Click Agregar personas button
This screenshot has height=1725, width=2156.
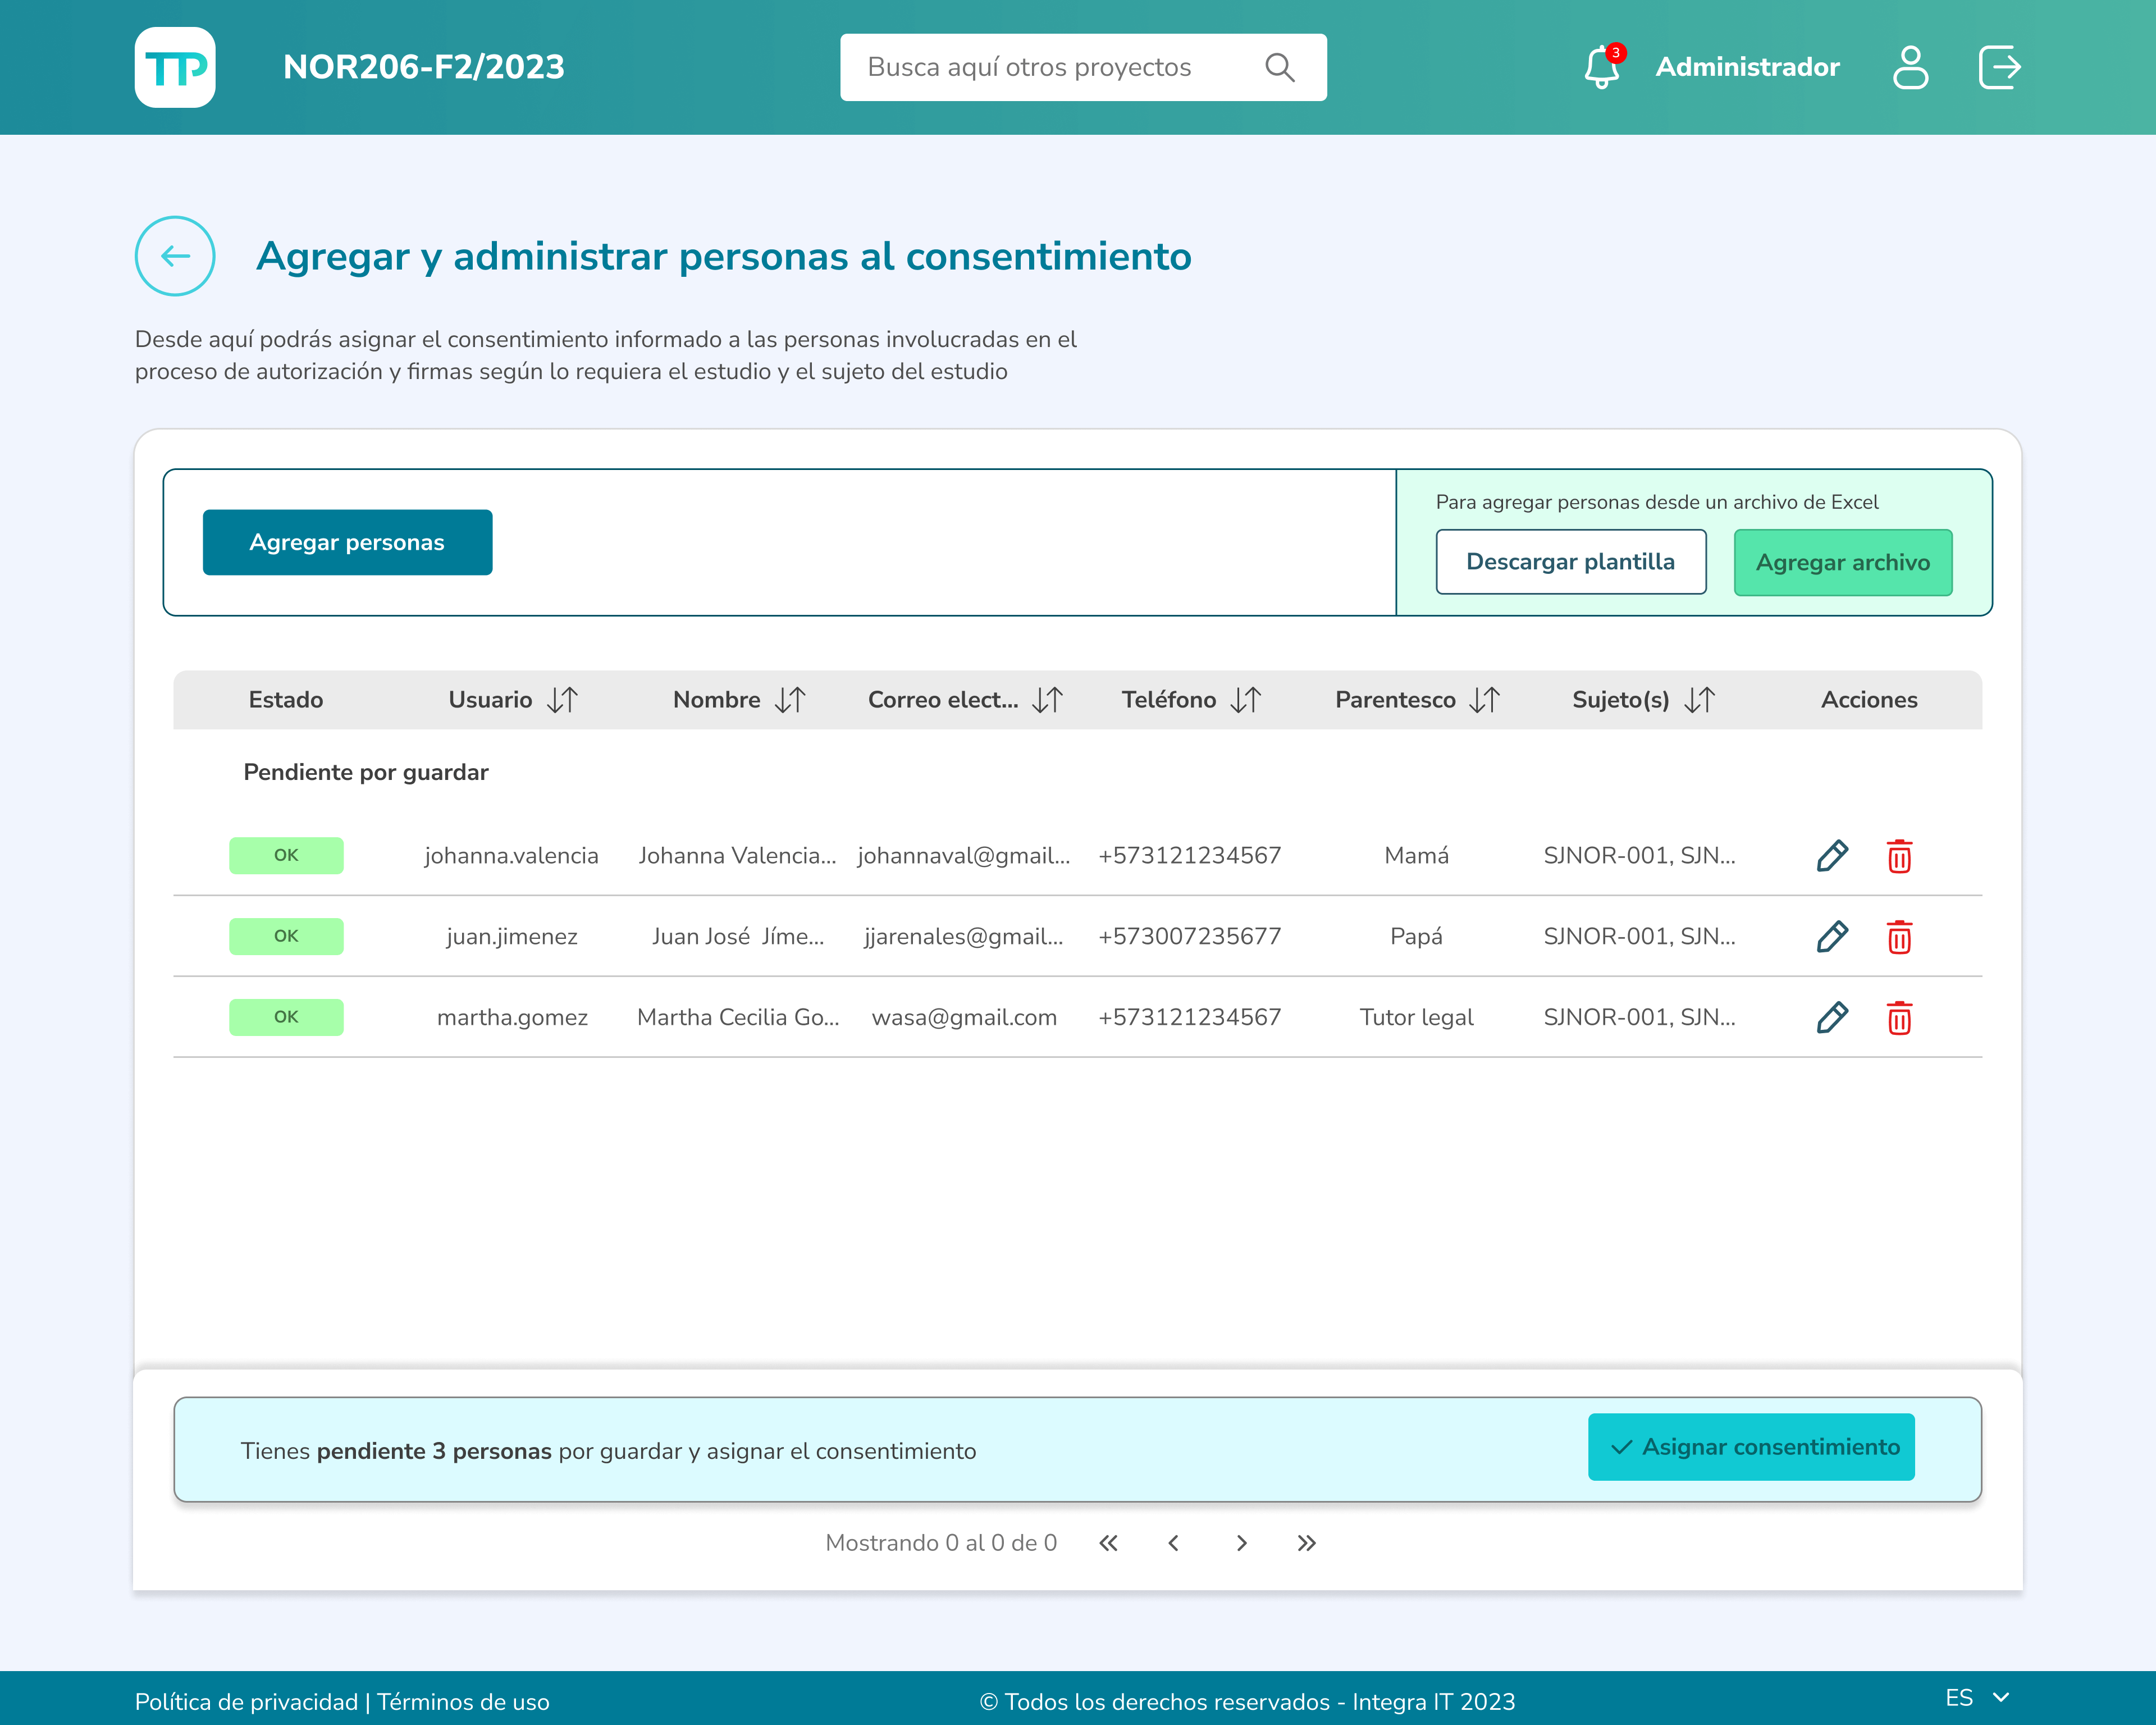[x=347, y=542]
